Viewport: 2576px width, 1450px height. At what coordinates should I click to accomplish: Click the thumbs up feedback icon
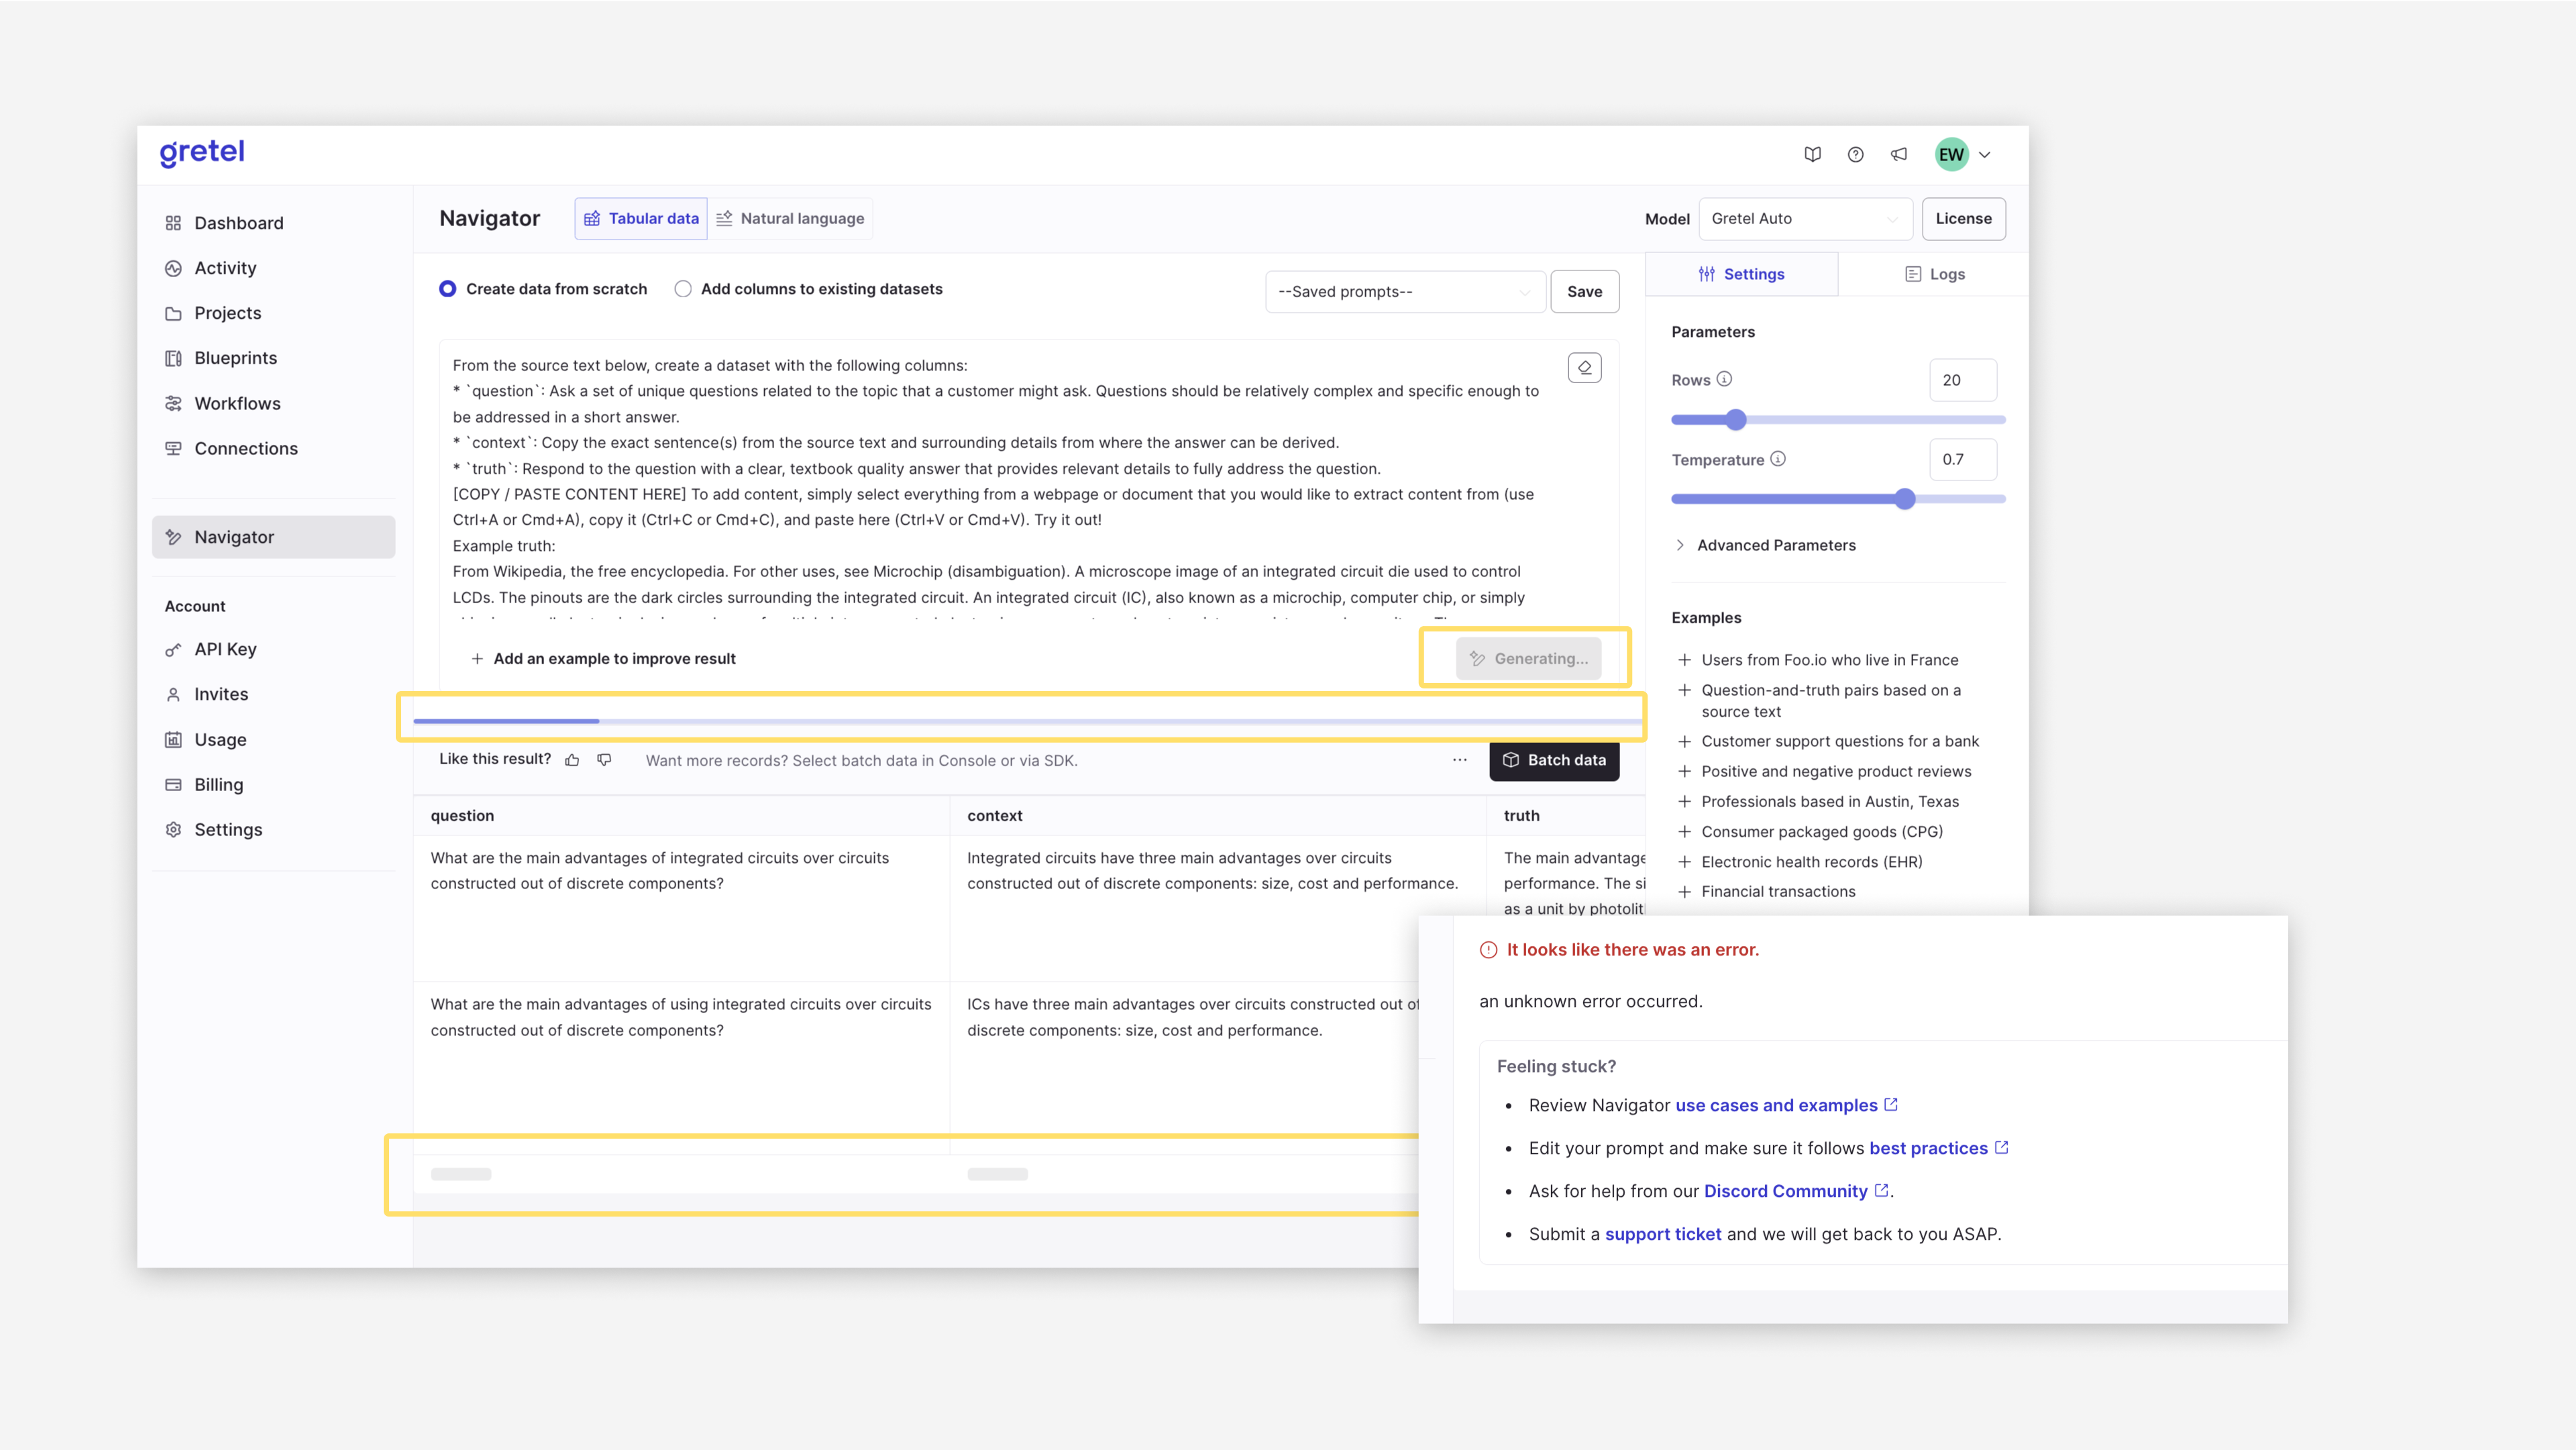(x=572, y=760)
